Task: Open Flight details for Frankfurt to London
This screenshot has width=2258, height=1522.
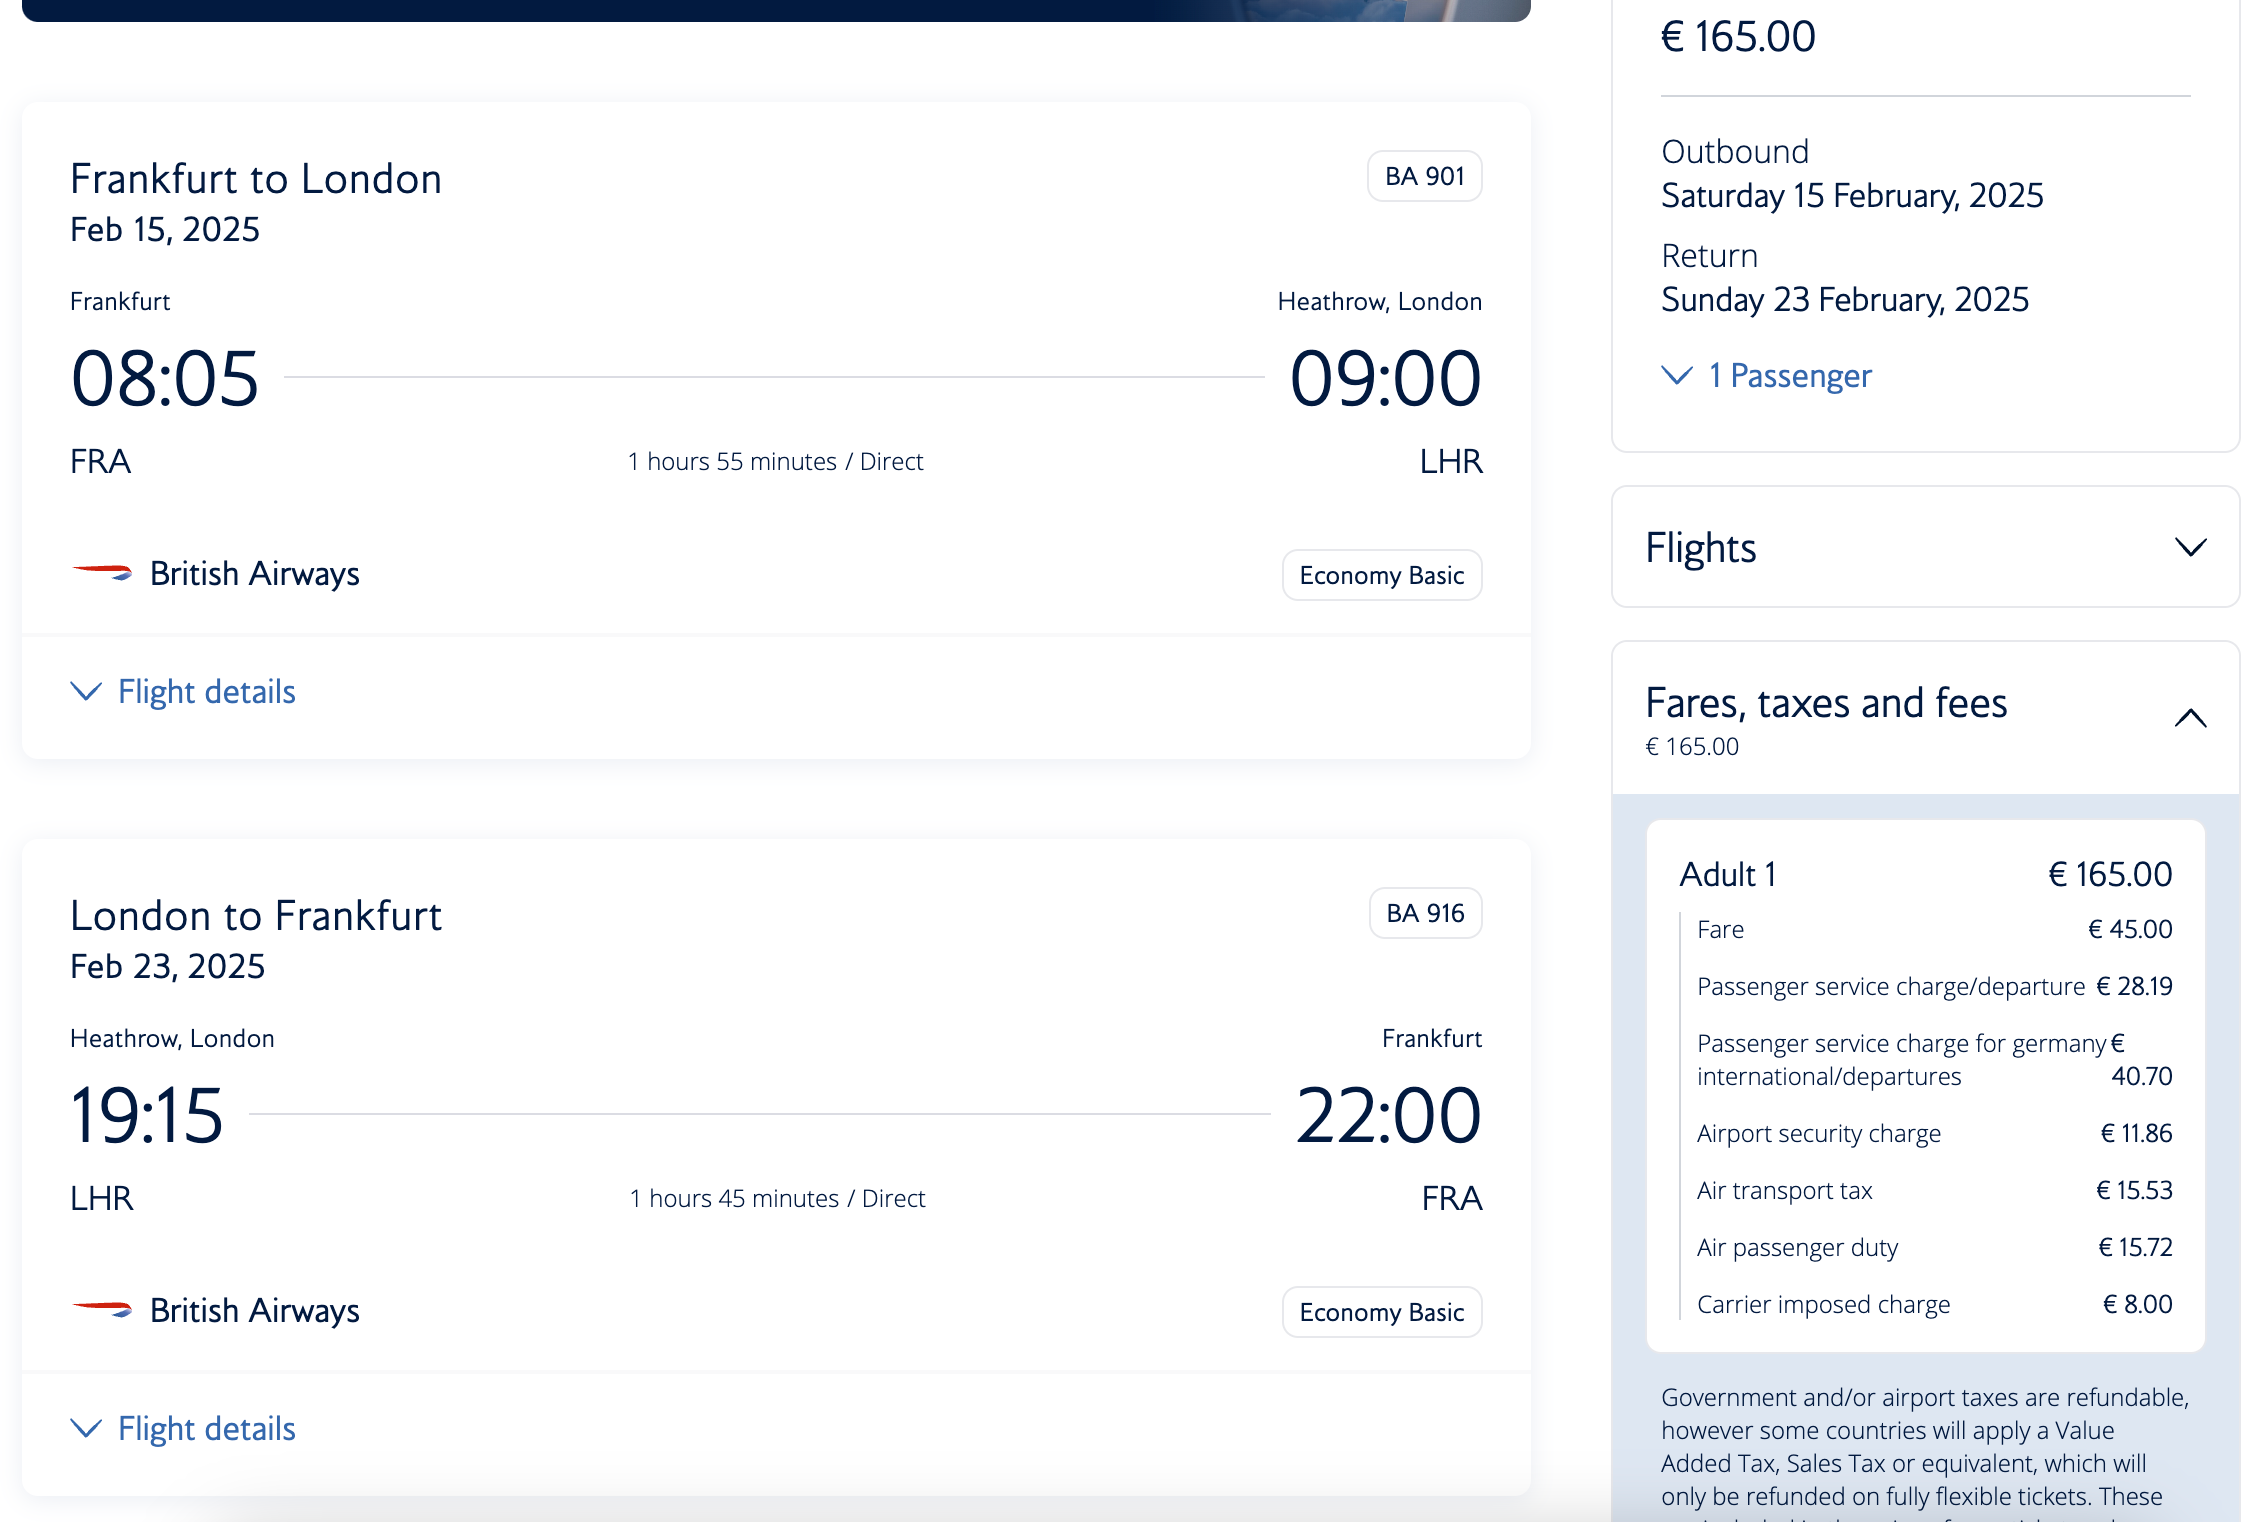Action: 206,692
